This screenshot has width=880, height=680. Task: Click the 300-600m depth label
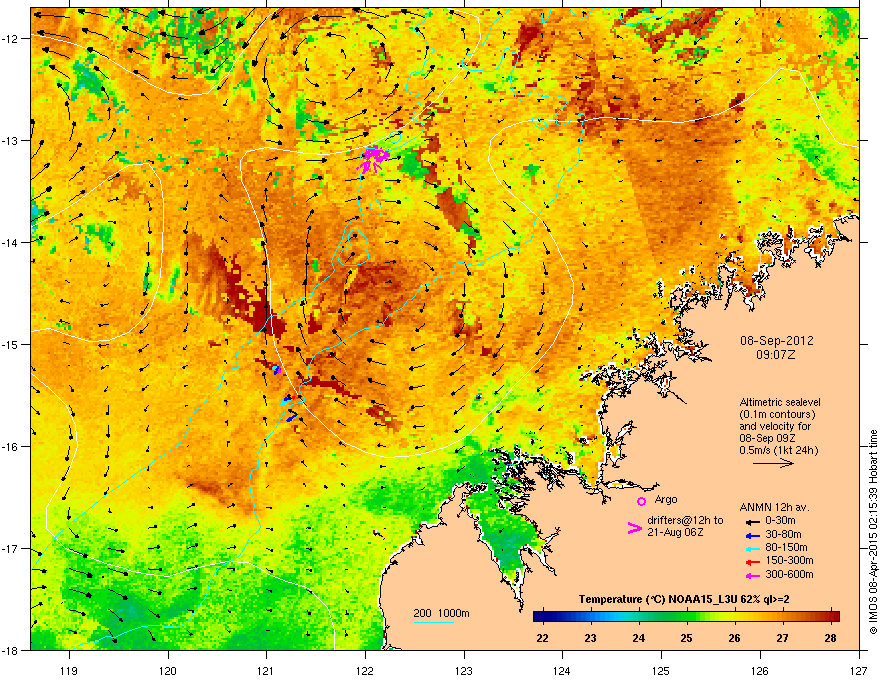(789, 575)
